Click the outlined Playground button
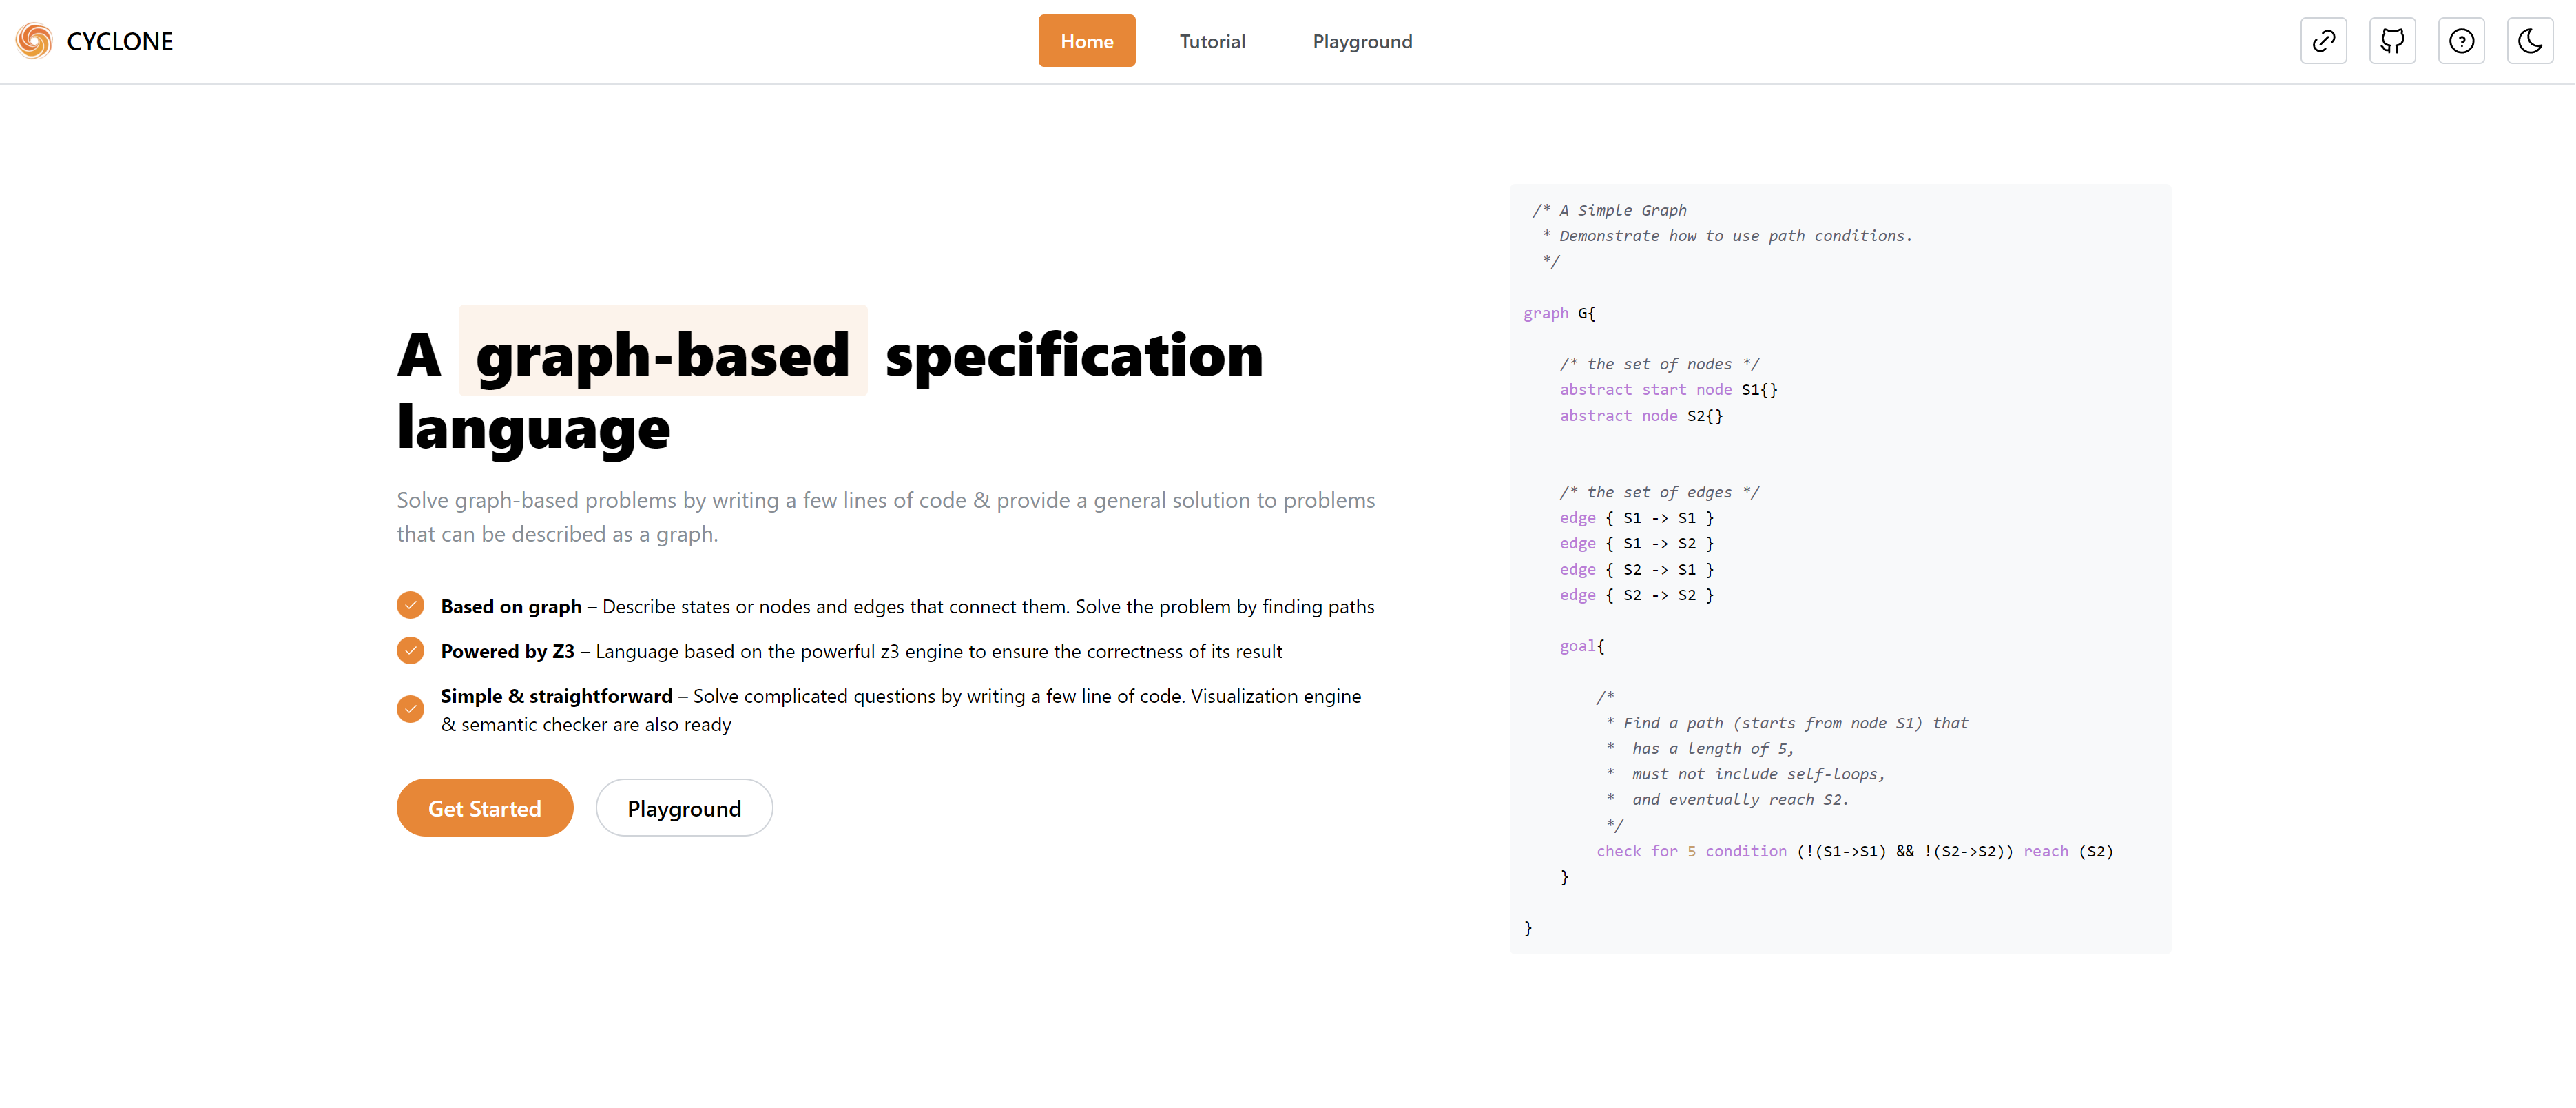 coord(684,808)
